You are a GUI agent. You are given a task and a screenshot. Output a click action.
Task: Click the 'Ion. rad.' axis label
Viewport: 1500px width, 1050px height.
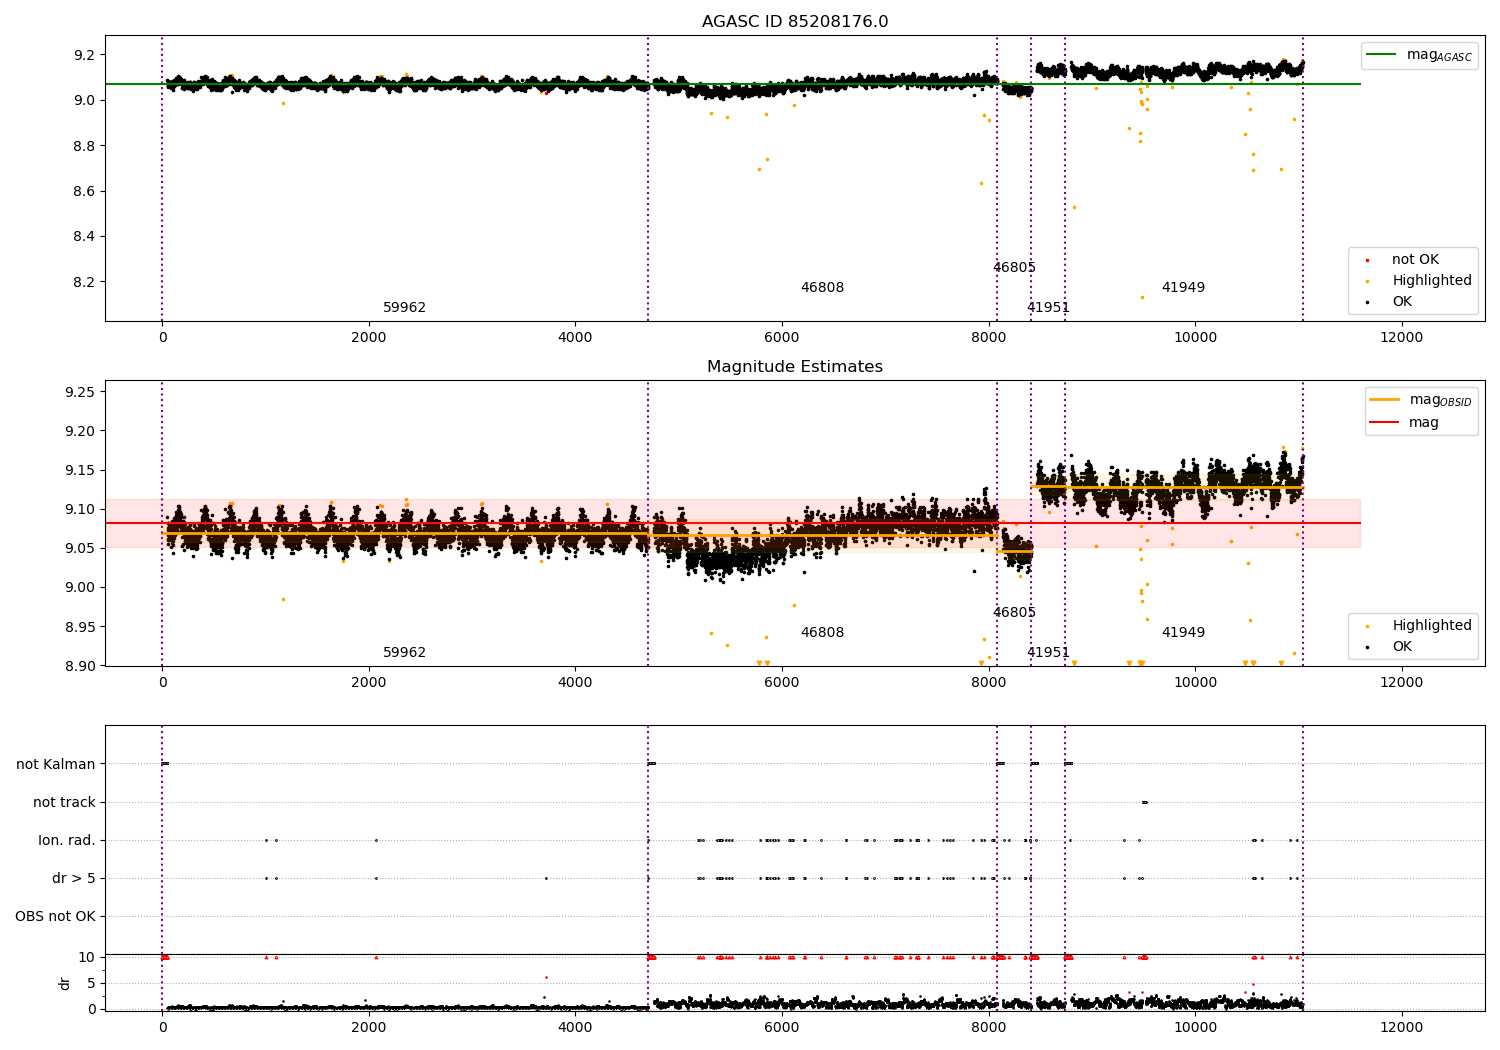click(67, 840)
